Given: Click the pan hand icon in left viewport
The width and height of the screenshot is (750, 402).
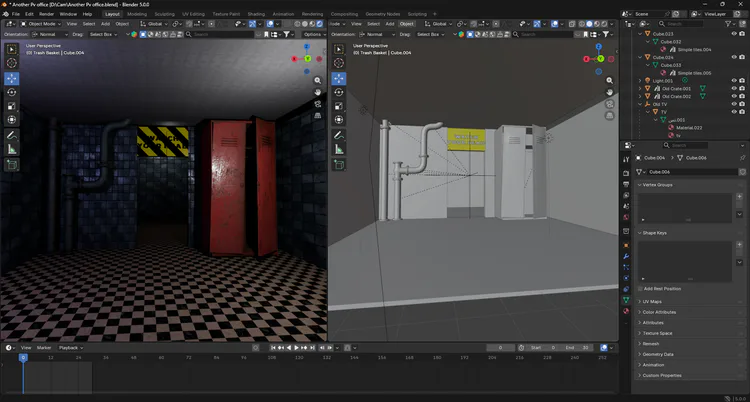Looking at the screenshot, I should coord(318,93).
